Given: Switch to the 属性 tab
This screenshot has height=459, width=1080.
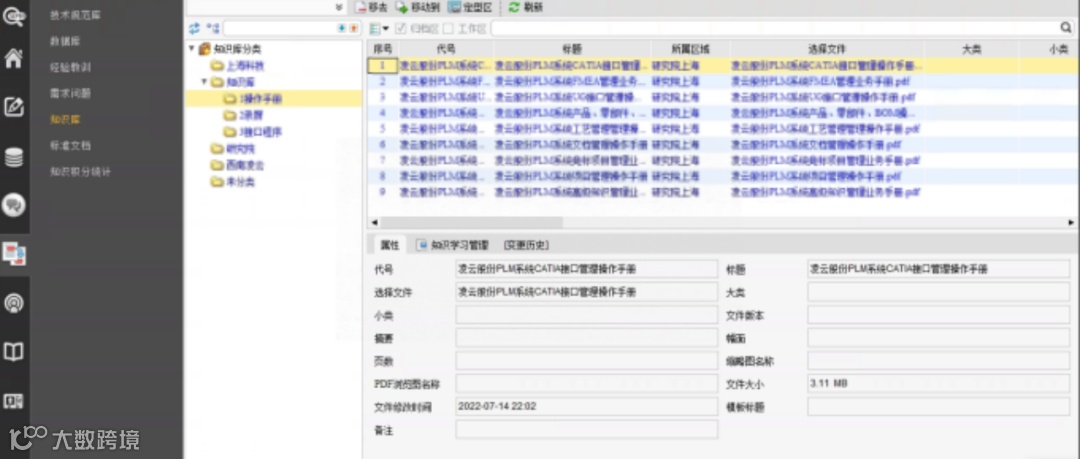Looking at the screenshot, I should tap(389, 245).
